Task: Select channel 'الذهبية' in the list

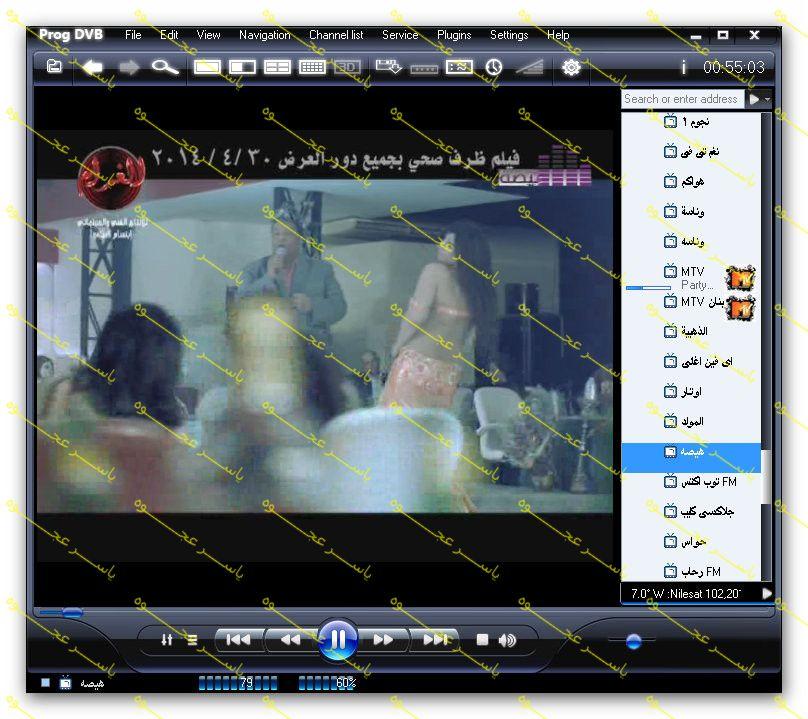Action: point(692,331)
